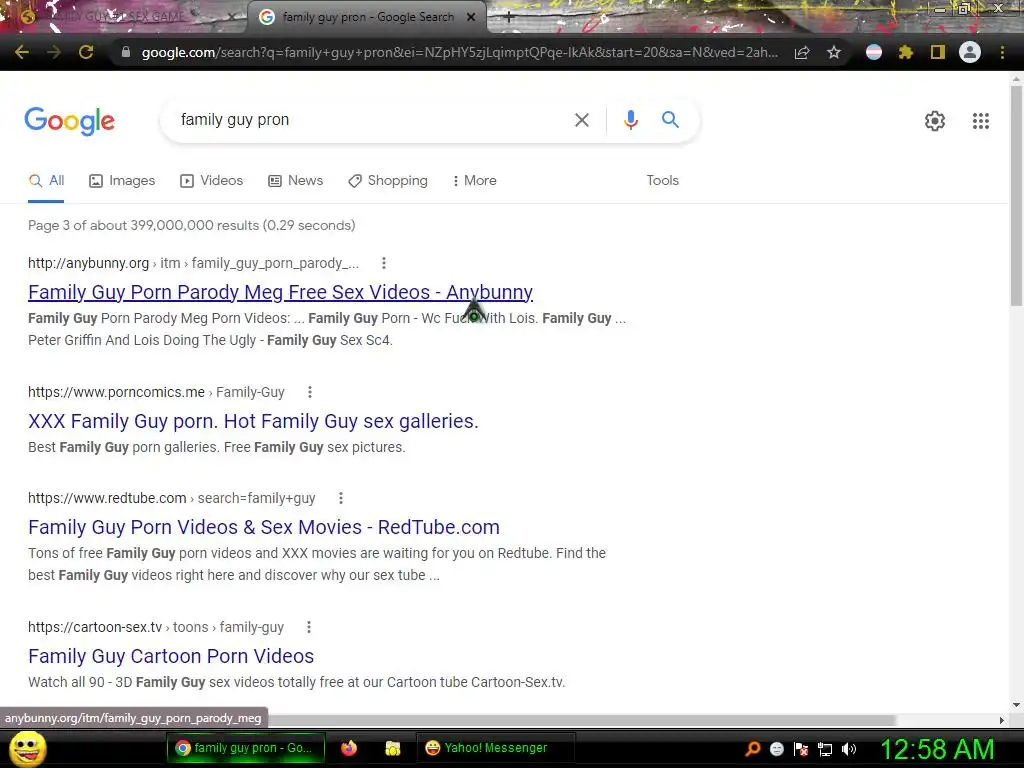This screenshot has height=768, width=1024.
Task: Click the orange magnifier tray icon
Action: [x=753, y=749]
